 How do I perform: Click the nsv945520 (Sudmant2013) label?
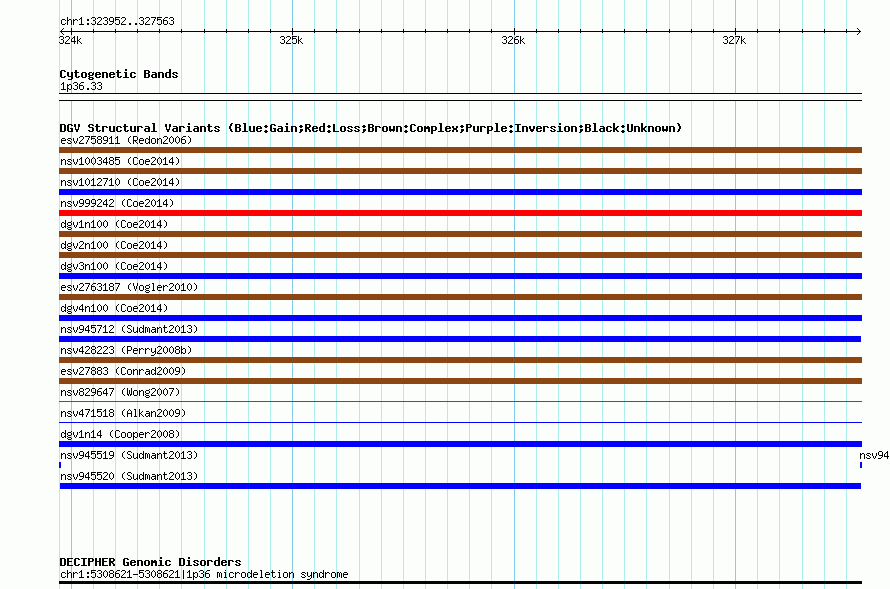tap(129, 476)
